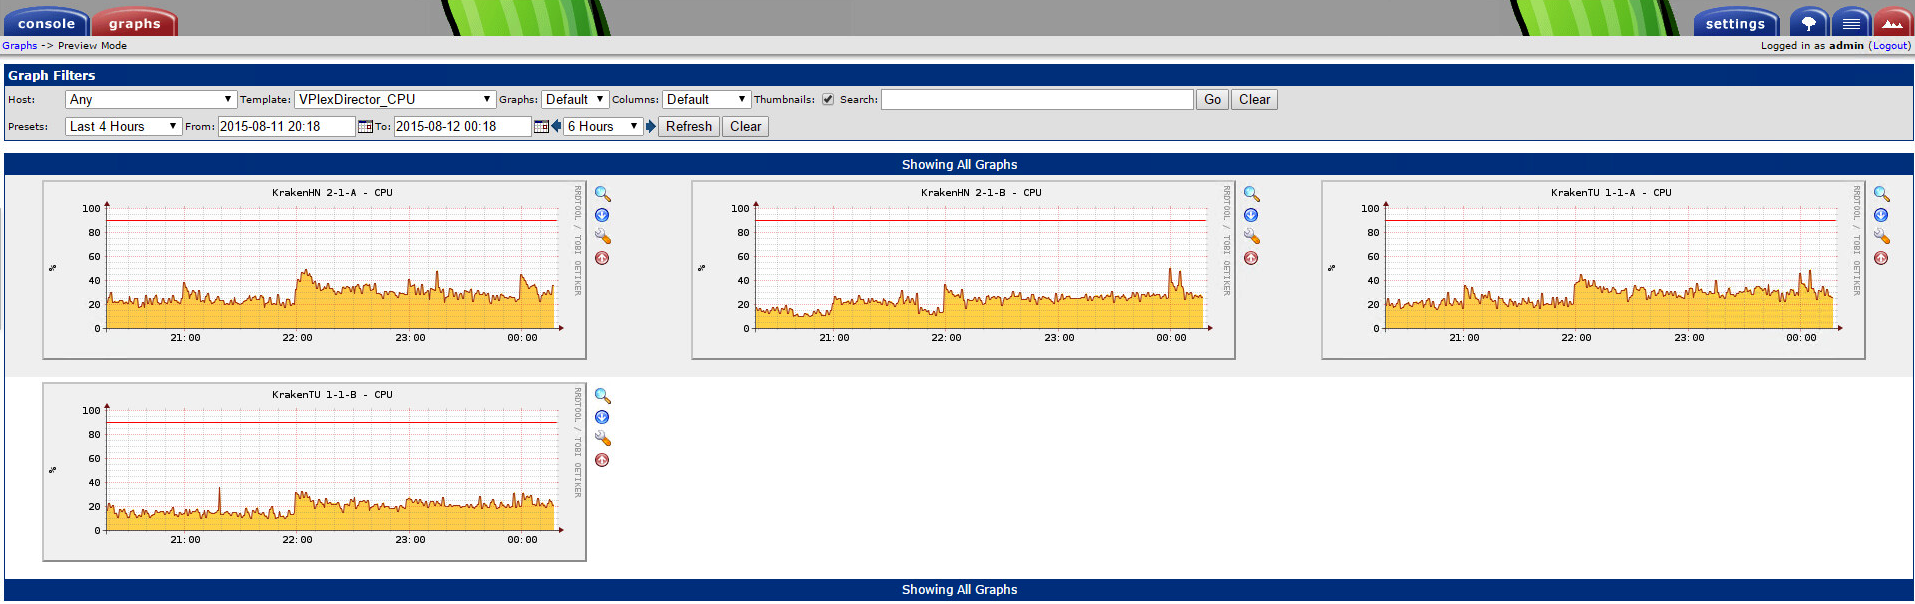Open Tree View mode icon
The height and width of the screenshot is (604, 1915).
tap(1808, 23)
